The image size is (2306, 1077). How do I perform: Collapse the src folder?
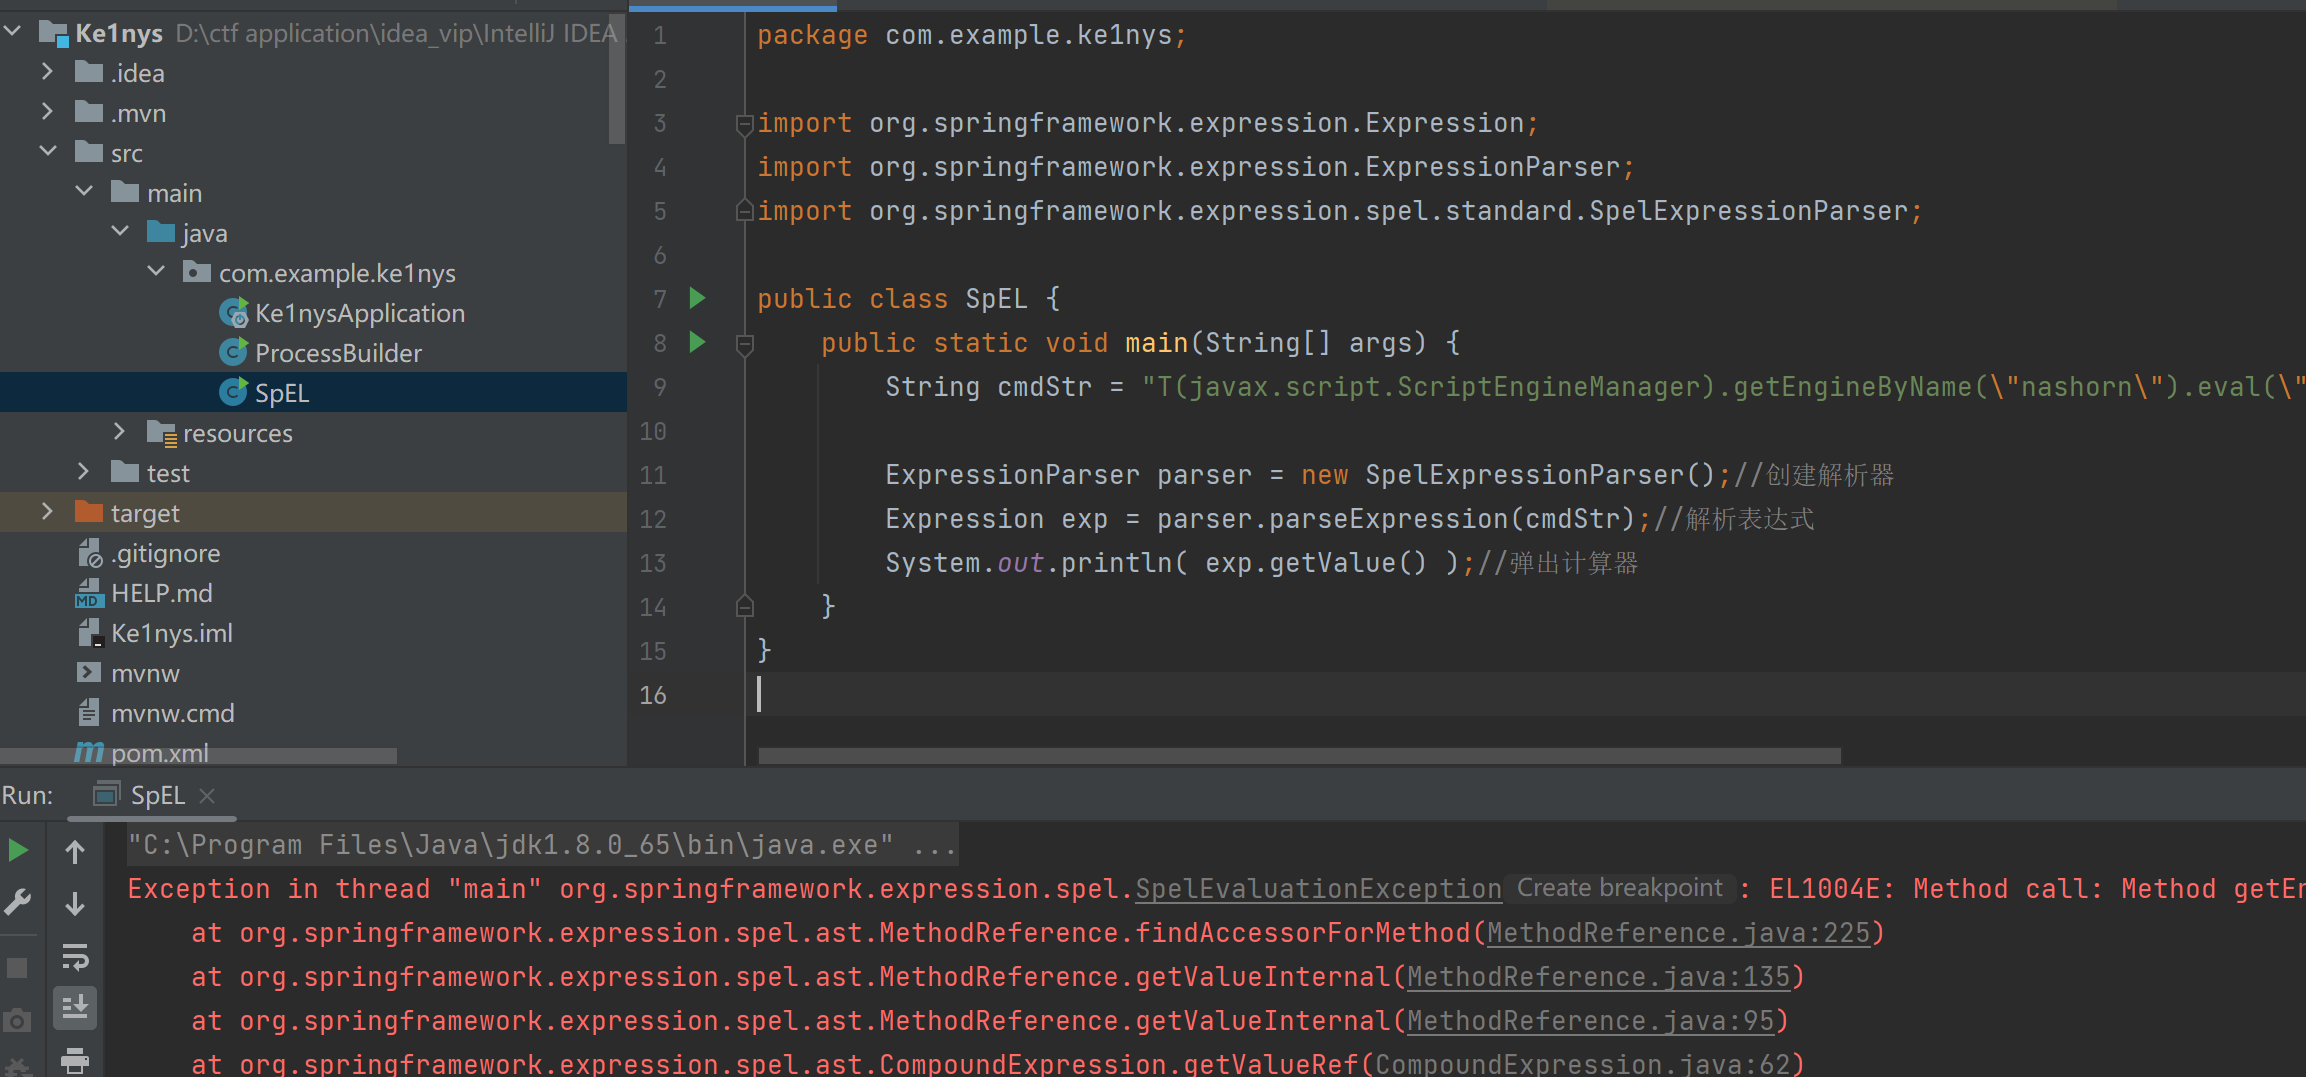(47, 152)
